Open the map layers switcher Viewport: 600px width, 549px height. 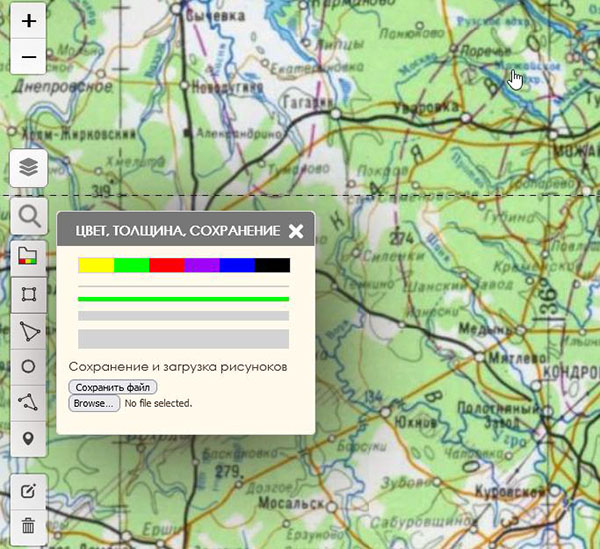28,167
